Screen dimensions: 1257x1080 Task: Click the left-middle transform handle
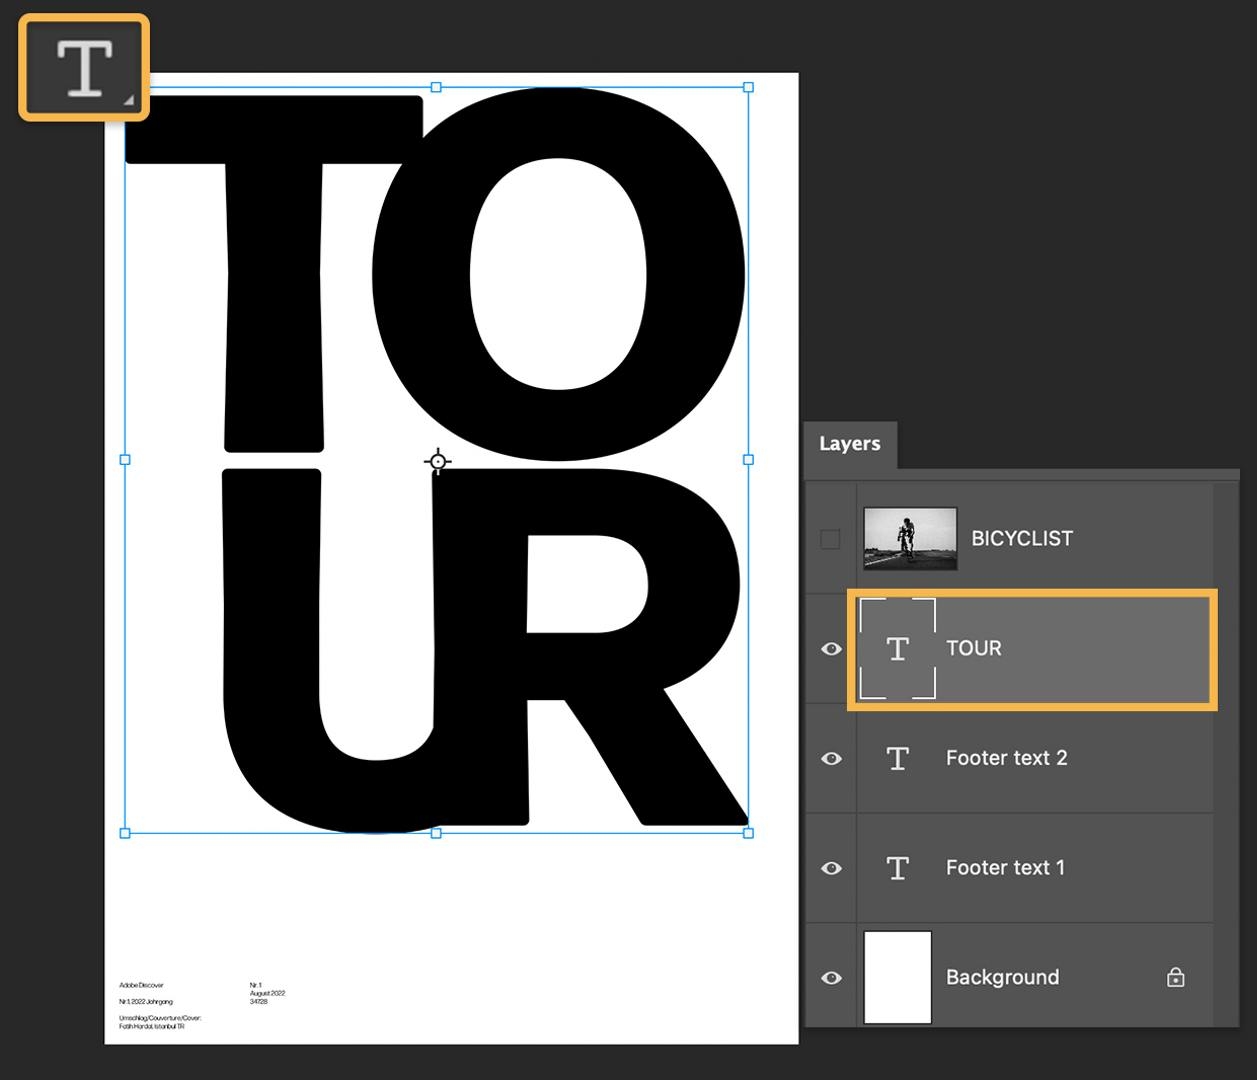pos(125,460)
